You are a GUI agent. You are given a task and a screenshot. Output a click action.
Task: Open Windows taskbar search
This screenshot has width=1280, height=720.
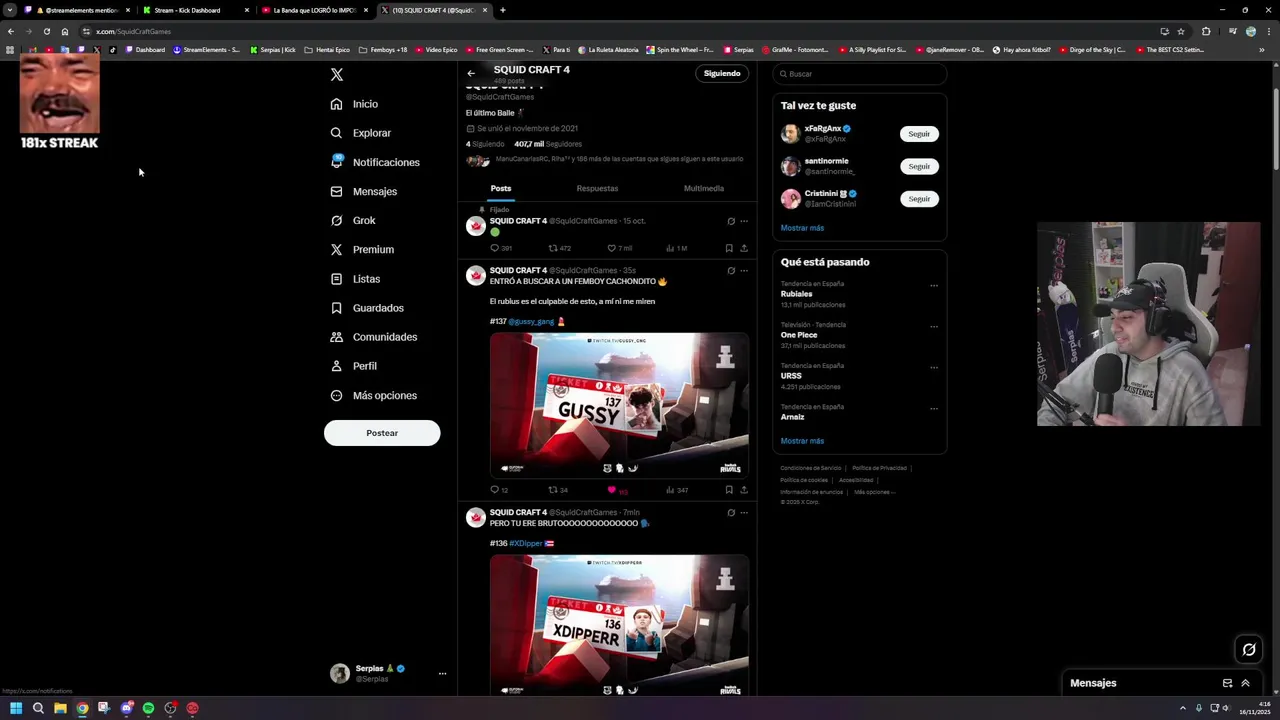click(x=38, y=708)
